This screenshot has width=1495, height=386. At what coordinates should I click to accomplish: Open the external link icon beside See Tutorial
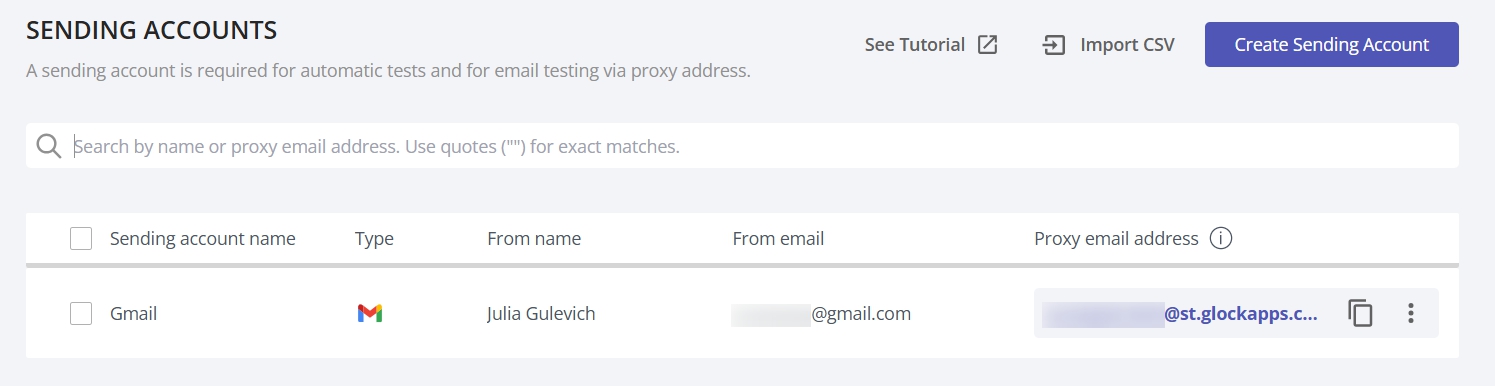tap(988, 45)
